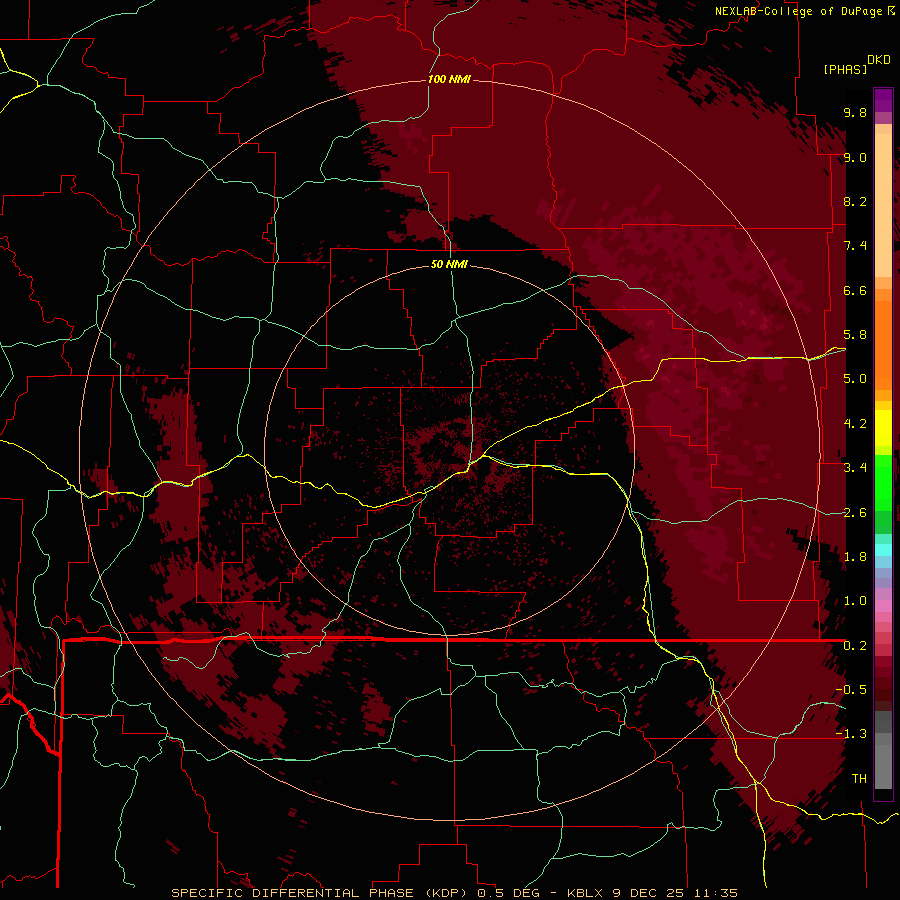This screenshot has width=900, height=900.
Task: Click the purple swatch at the top of the color bar
Action: pos(883,100)
